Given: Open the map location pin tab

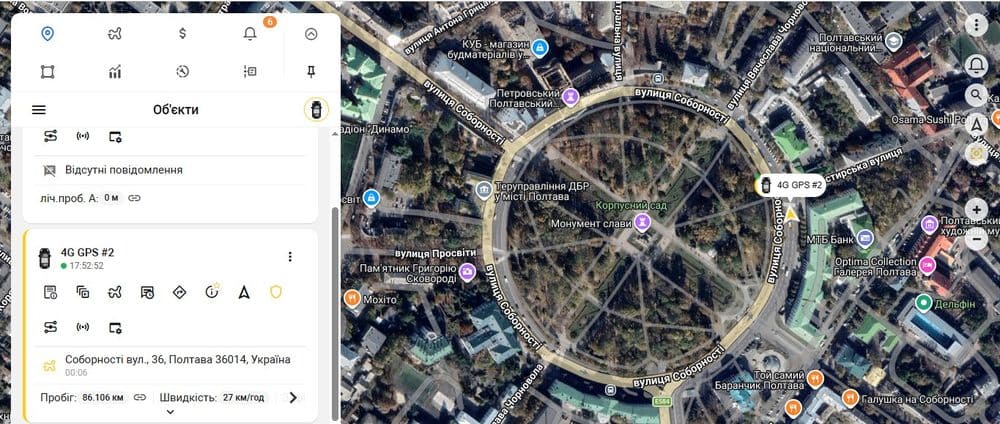Looking at the screenshot, I should tap(47, 34).
